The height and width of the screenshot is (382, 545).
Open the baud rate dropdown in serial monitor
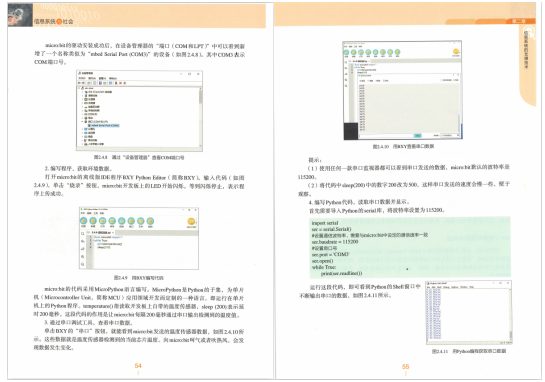(450, 135)
